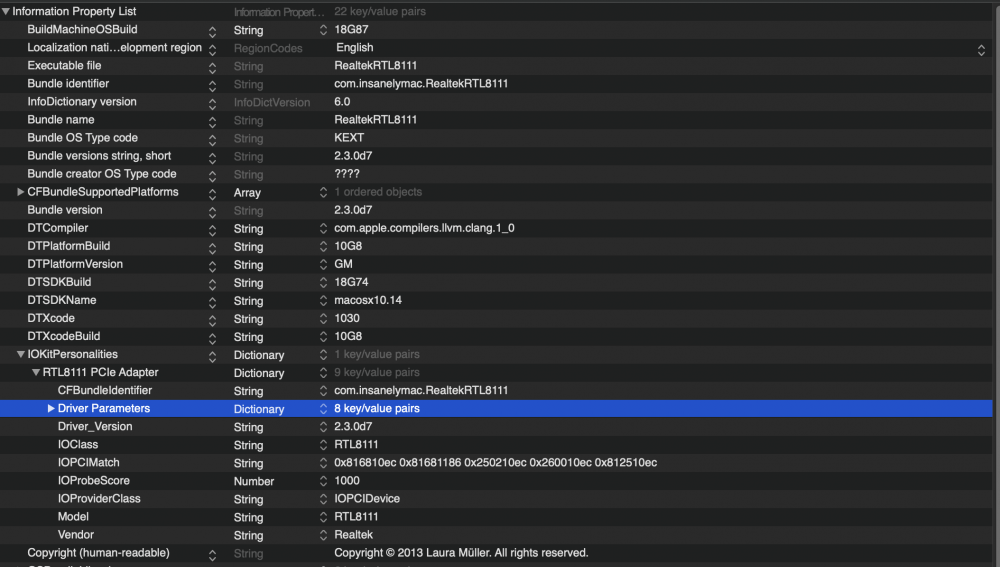Viewport: 1000px width, 567px height.
Task: Change RTL8111 PCIe Adapter Dictionary type
Action: click(x=323, y=373)
